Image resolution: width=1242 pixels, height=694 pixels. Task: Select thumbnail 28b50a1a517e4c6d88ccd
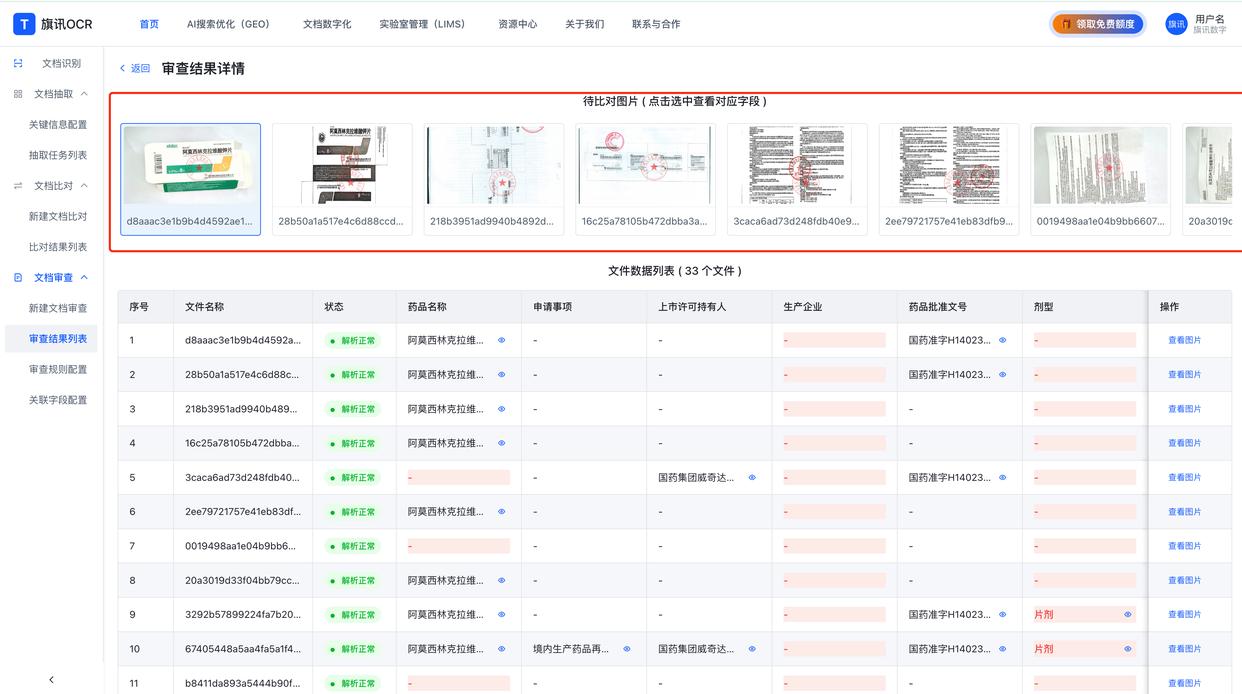pyautogui.click(x=342, y=180)
